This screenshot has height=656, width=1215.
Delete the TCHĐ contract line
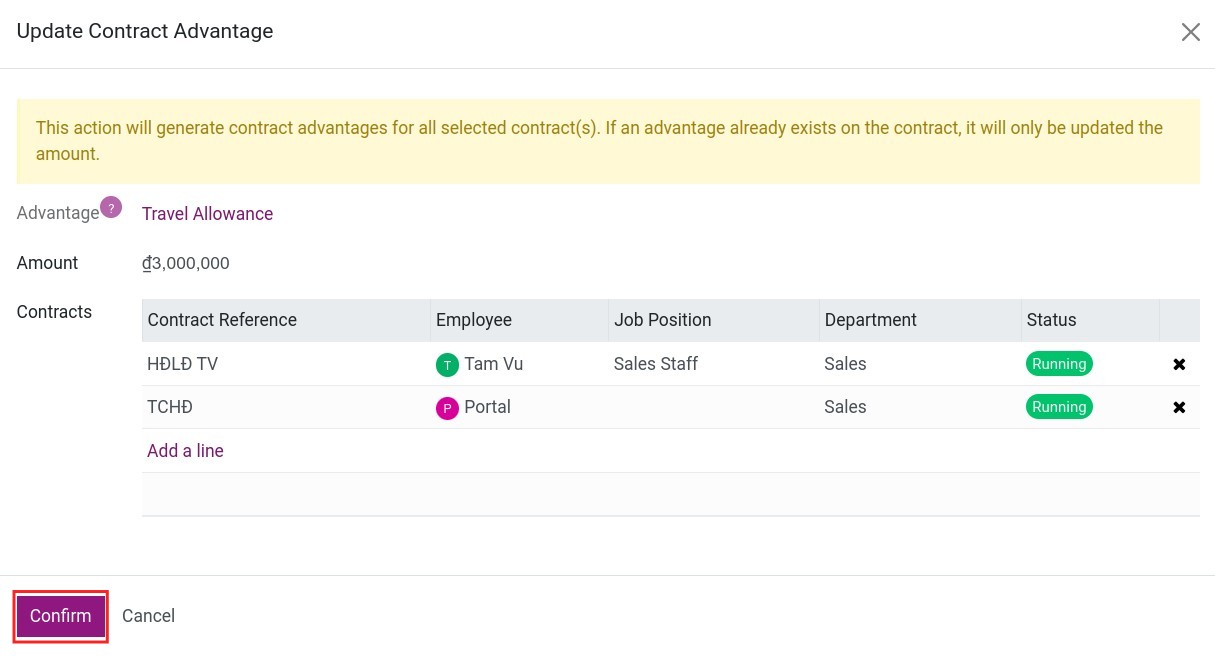pyautogui.click(x=1179, y=407)
